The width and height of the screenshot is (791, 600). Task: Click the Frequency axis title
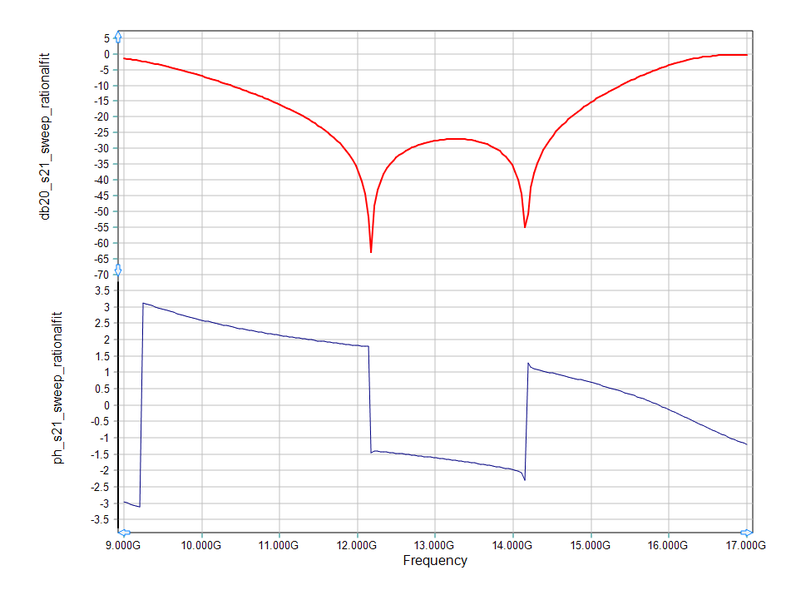pyautogui.click(x=435, y=560)
